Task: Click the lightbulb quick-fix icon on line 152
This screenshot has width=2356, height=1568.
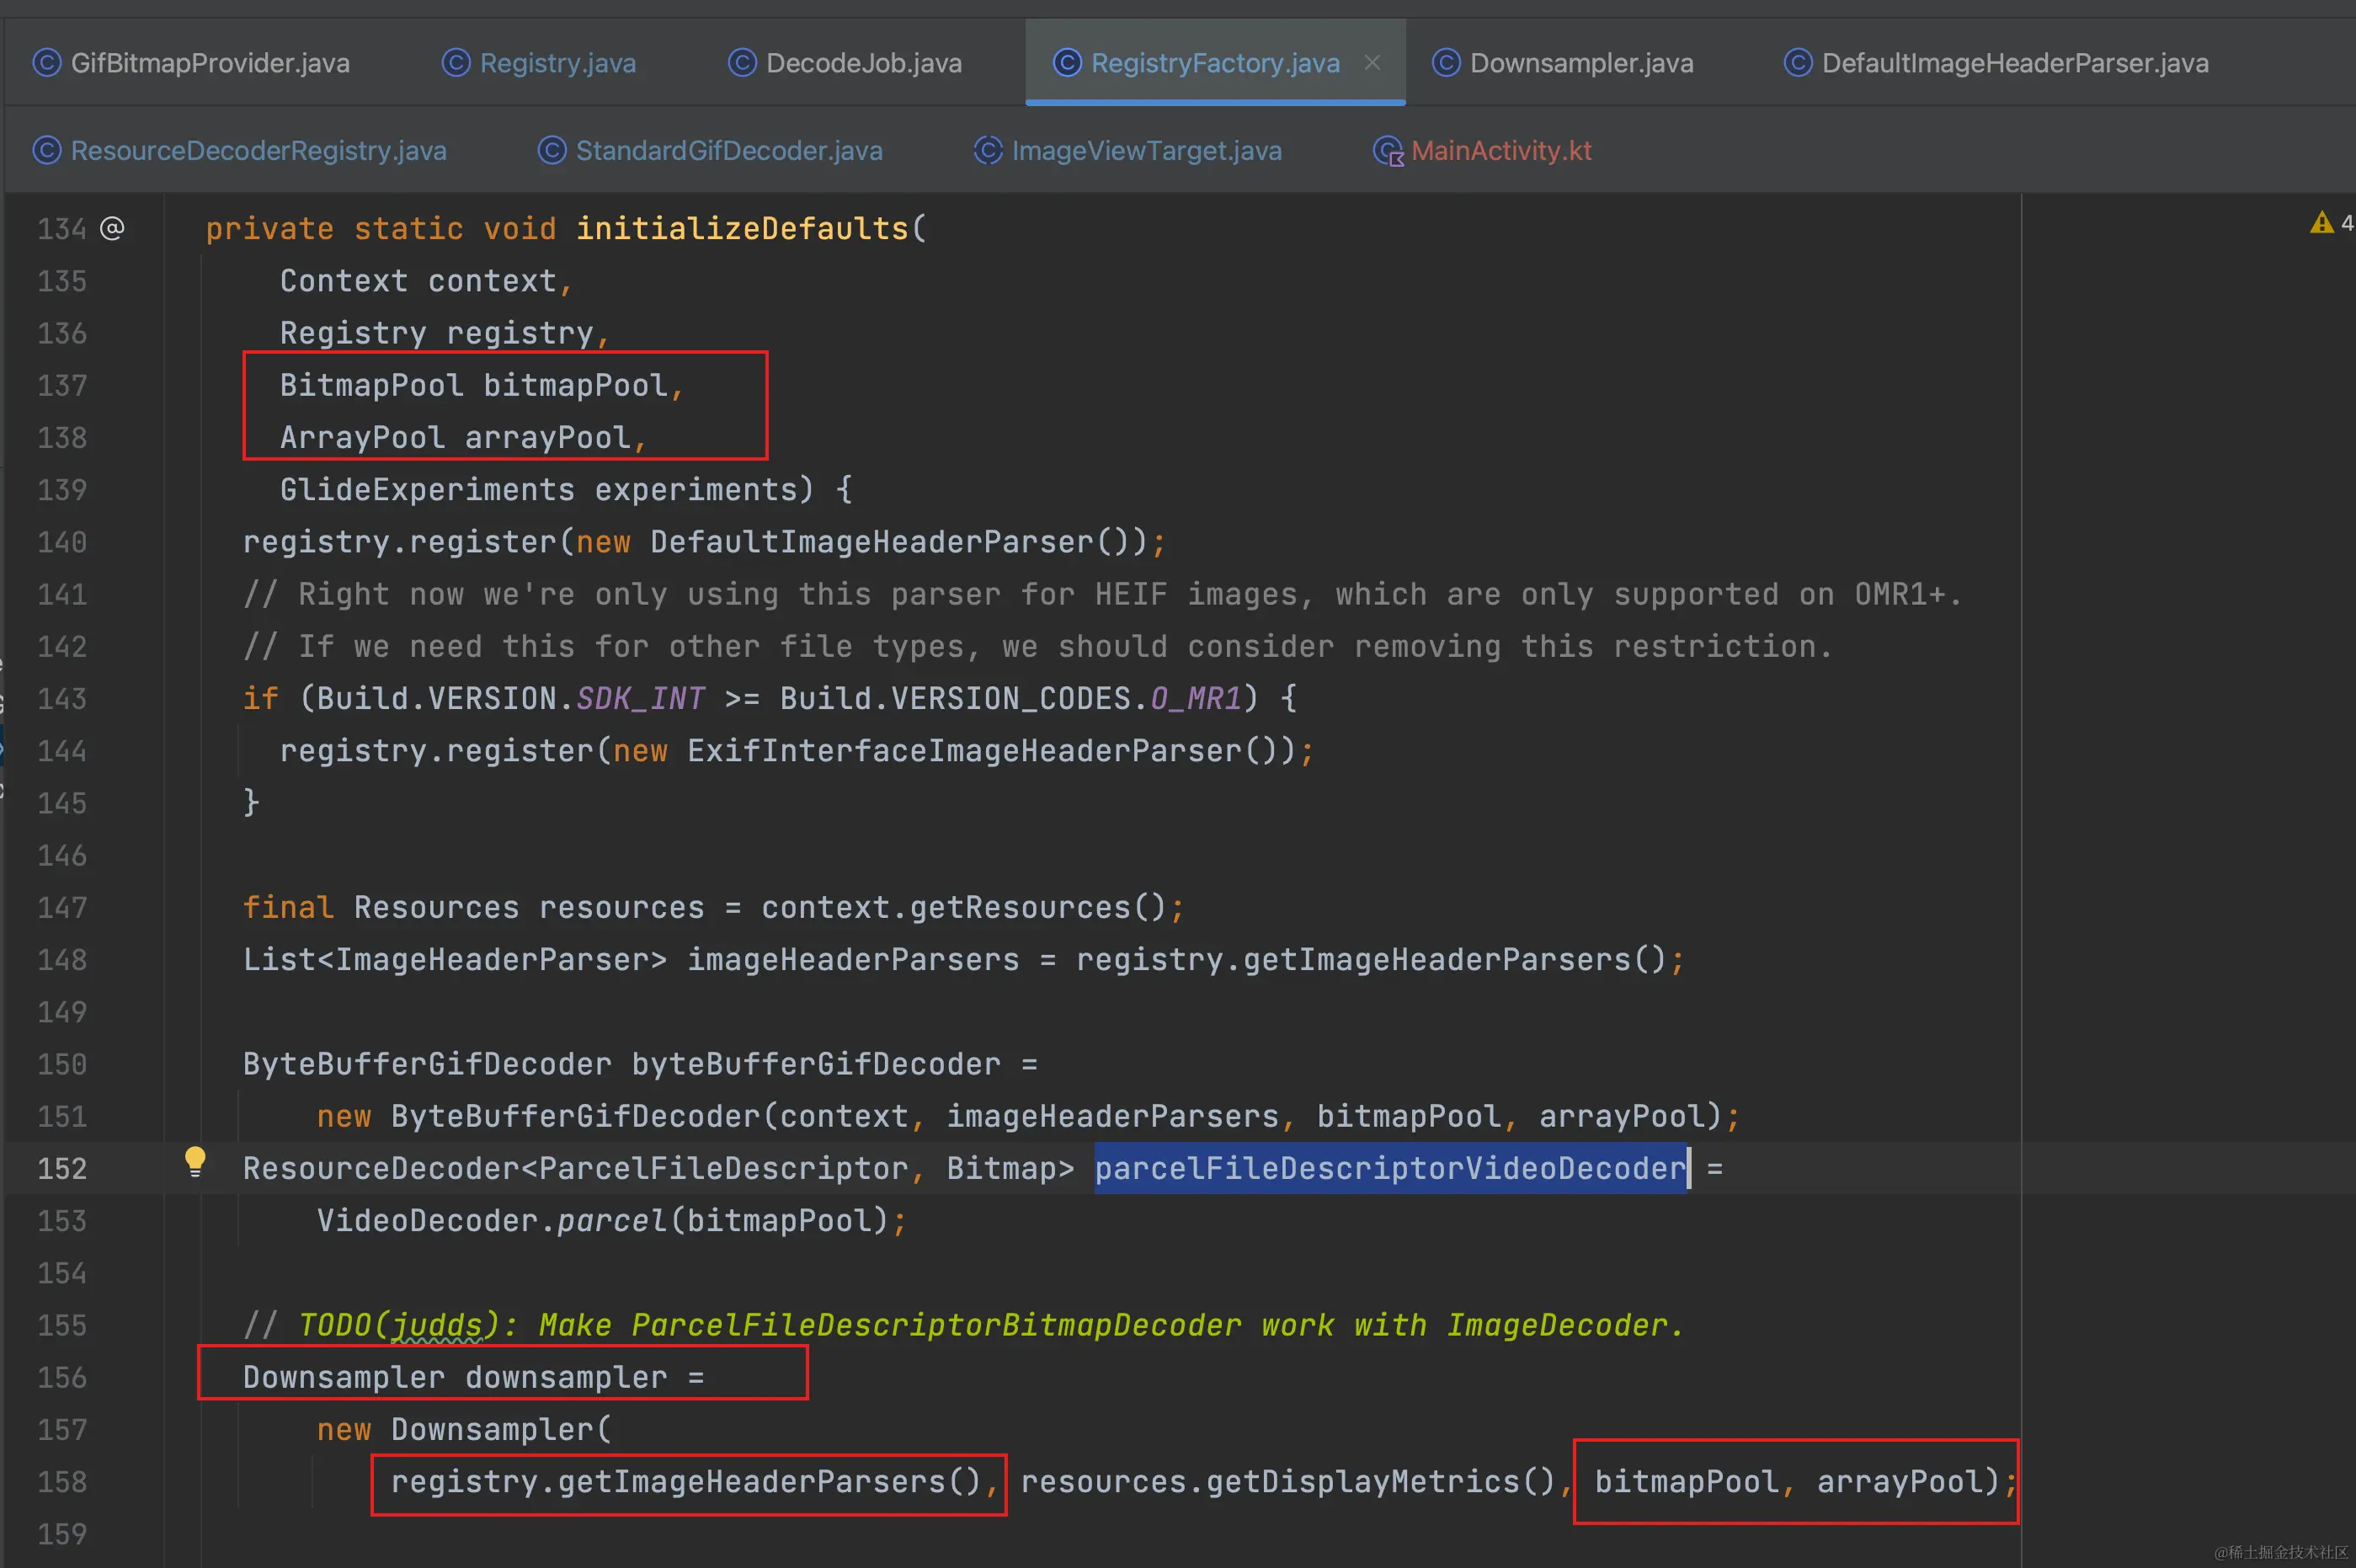Action: pos(195,1162)
